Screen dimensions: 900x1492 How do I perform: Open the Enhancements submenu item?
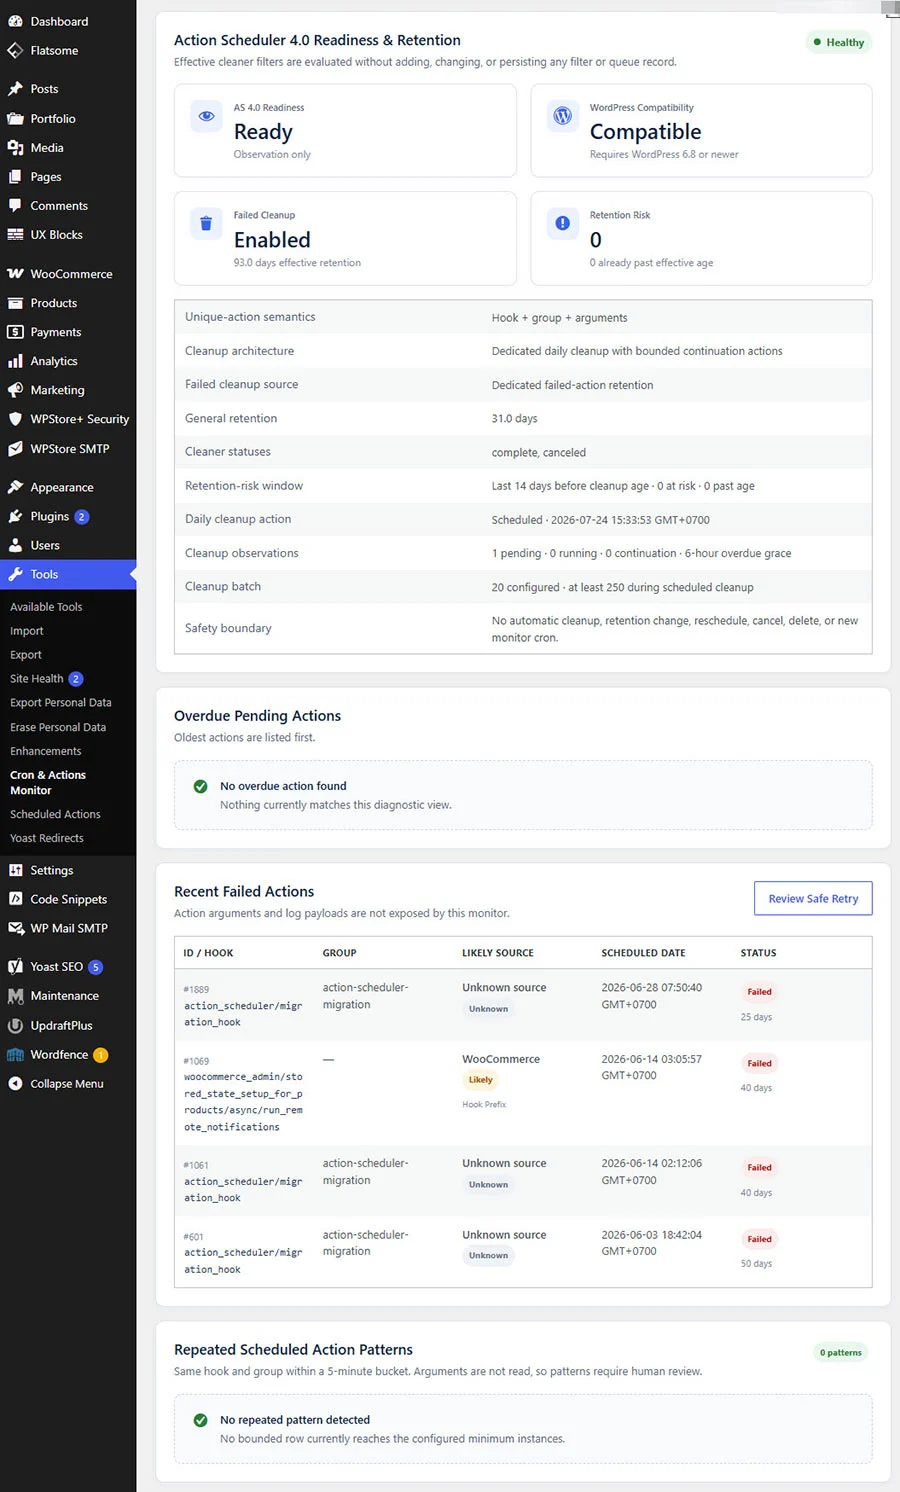click(x=46, y=751)
